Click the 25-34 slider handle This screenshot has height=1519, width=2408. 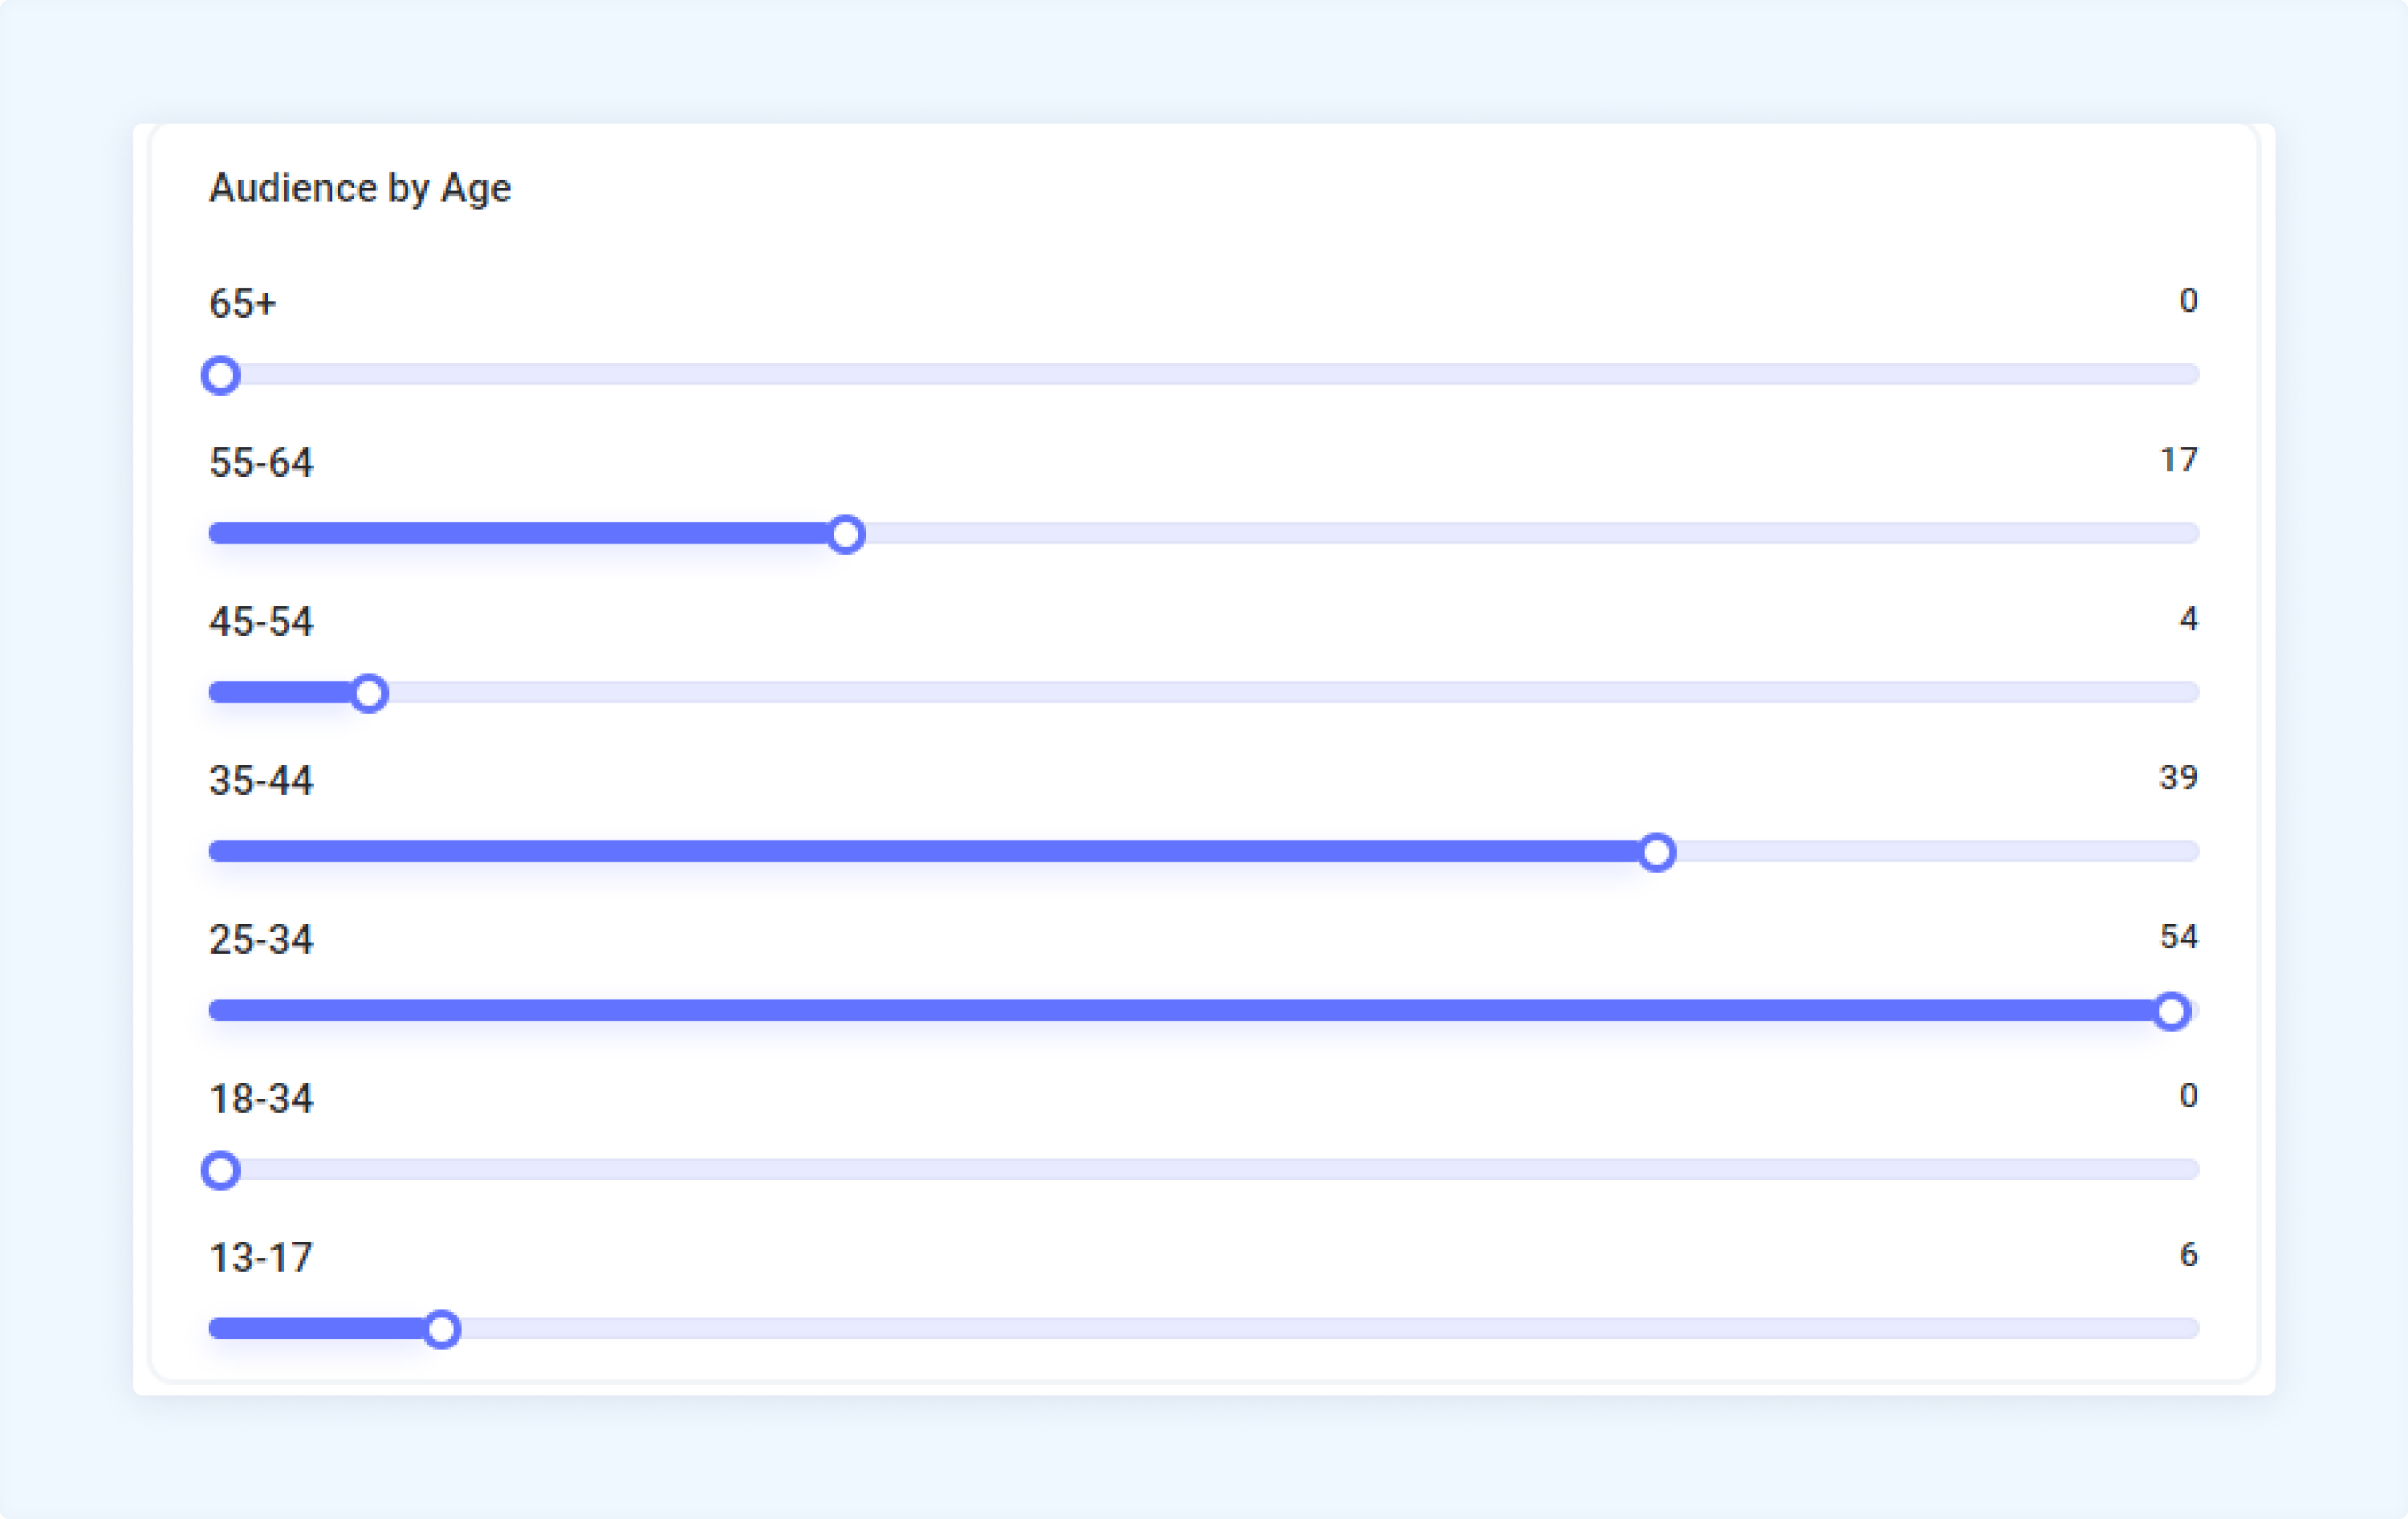(2171, 1011)
